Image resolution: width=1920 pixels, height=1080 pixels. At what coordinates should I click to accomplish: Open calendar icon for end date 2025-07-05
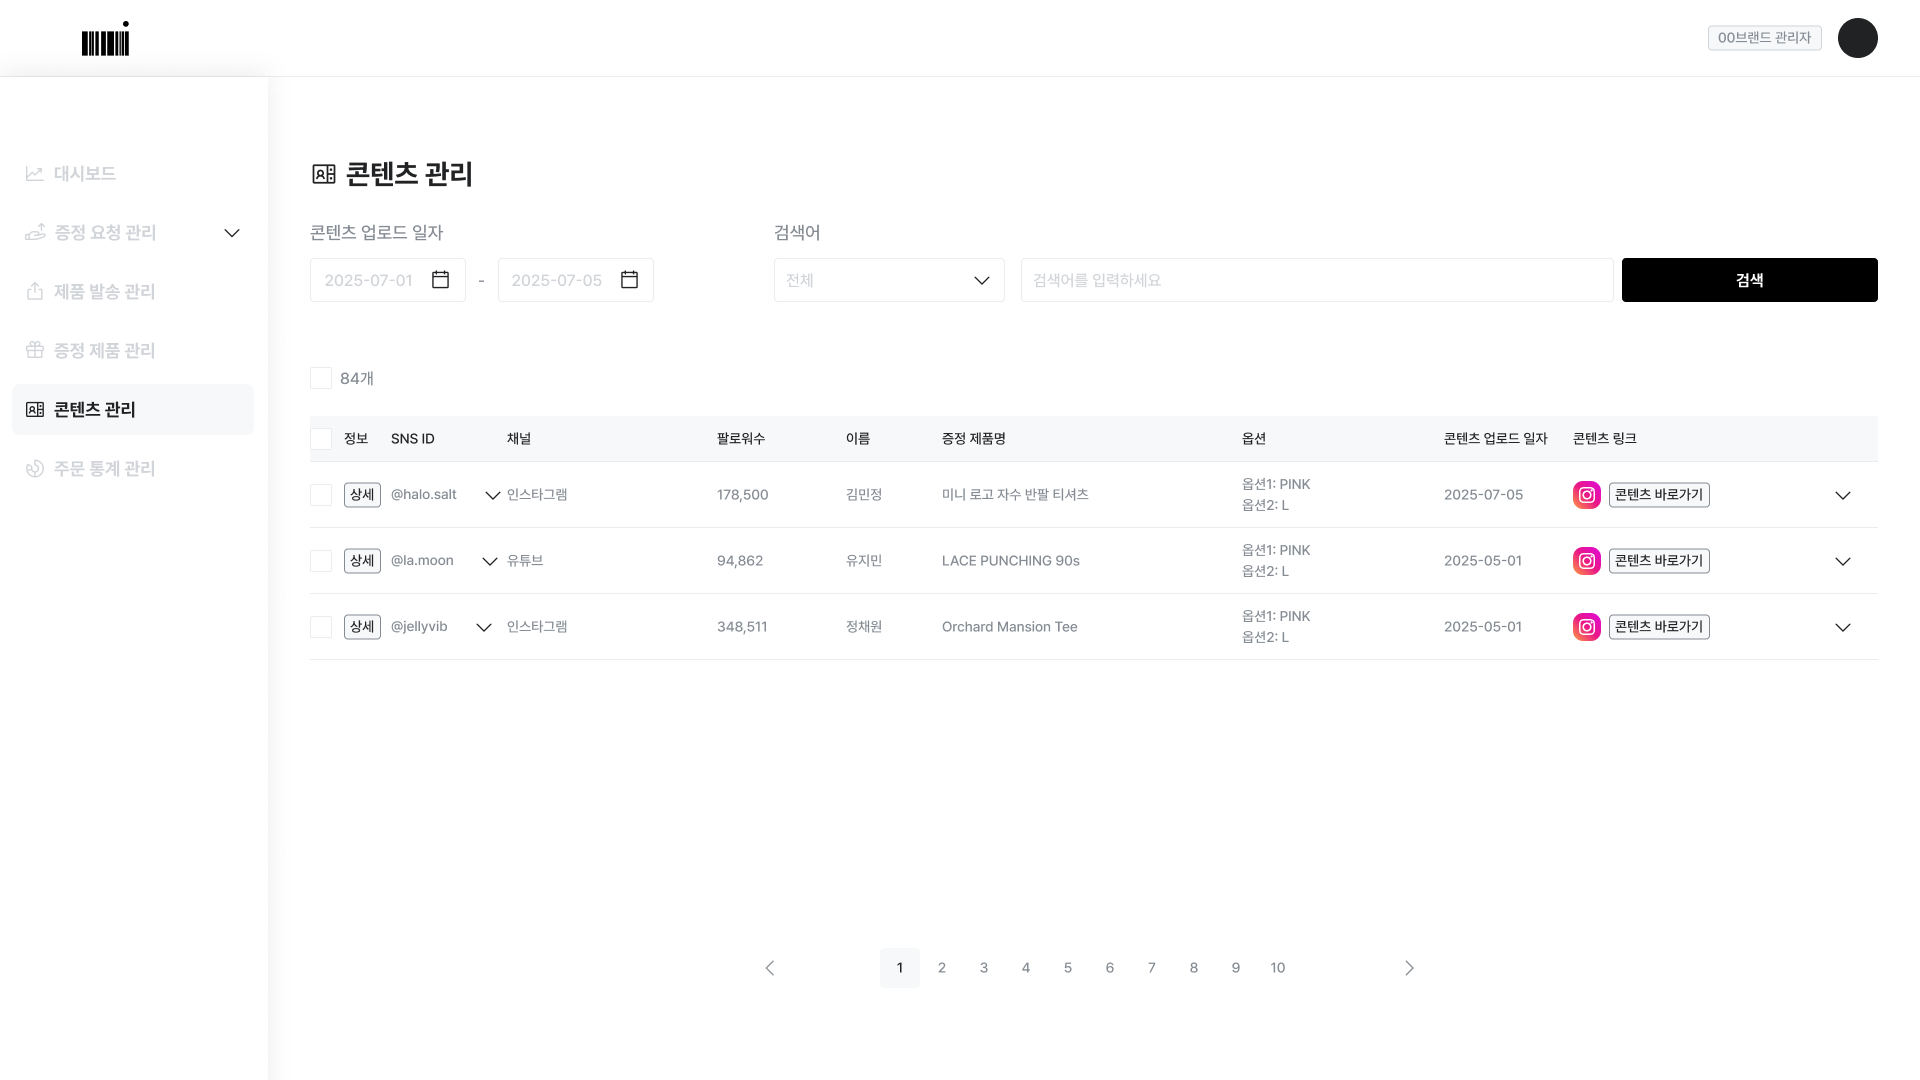[629, 280]
